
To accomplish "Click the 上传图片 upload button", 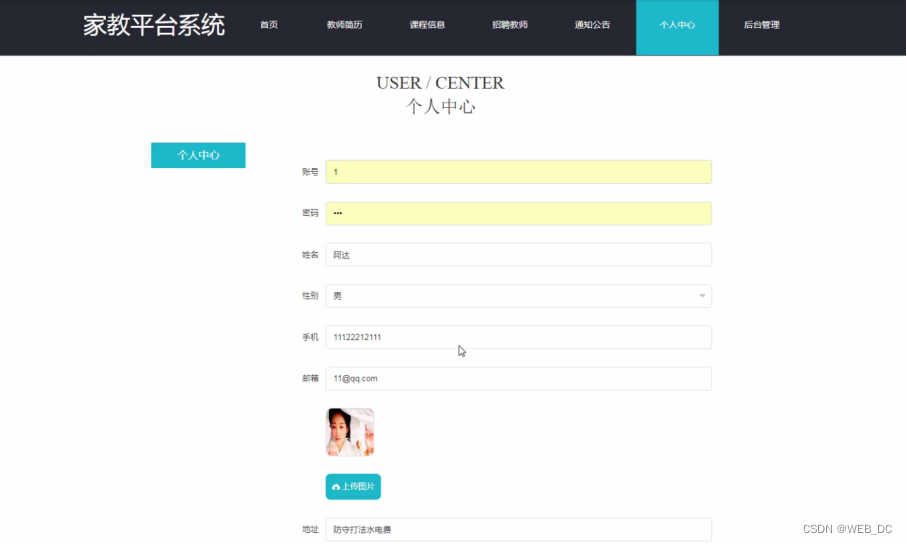I will [x=353, y=487].
